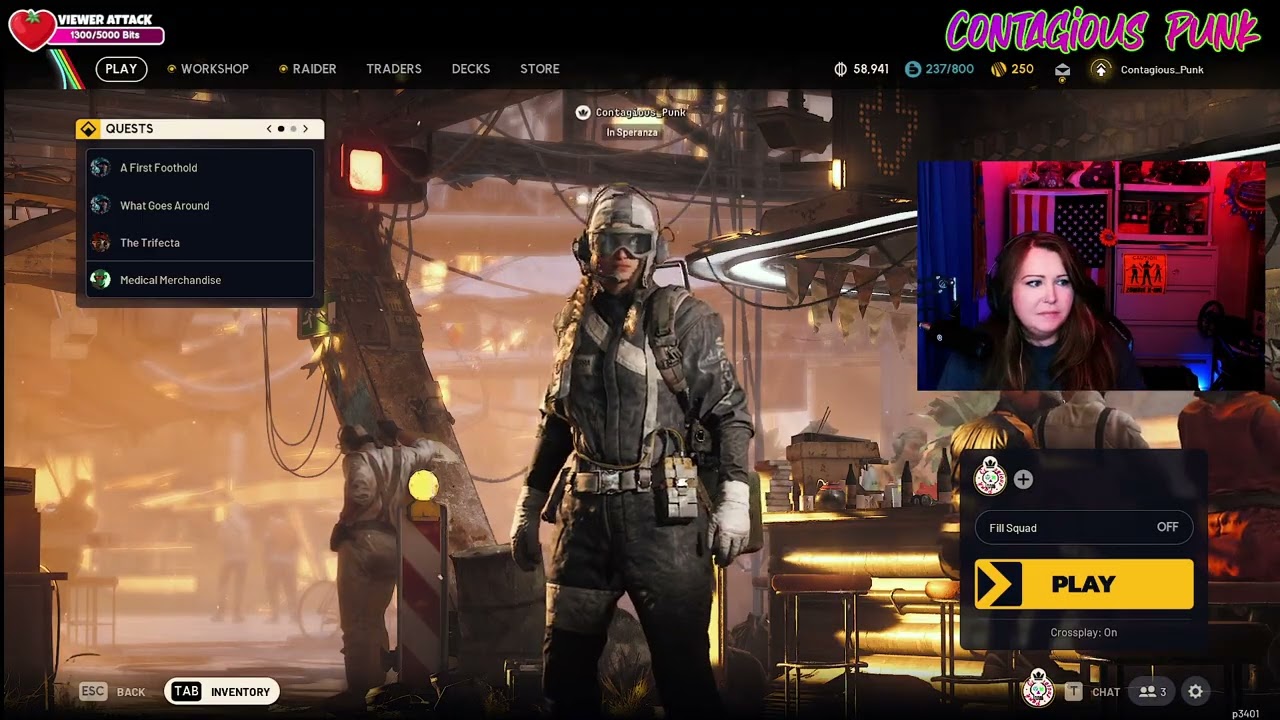Open the Chat button
Screen dimensions: 1280x720
[1106, 692]
